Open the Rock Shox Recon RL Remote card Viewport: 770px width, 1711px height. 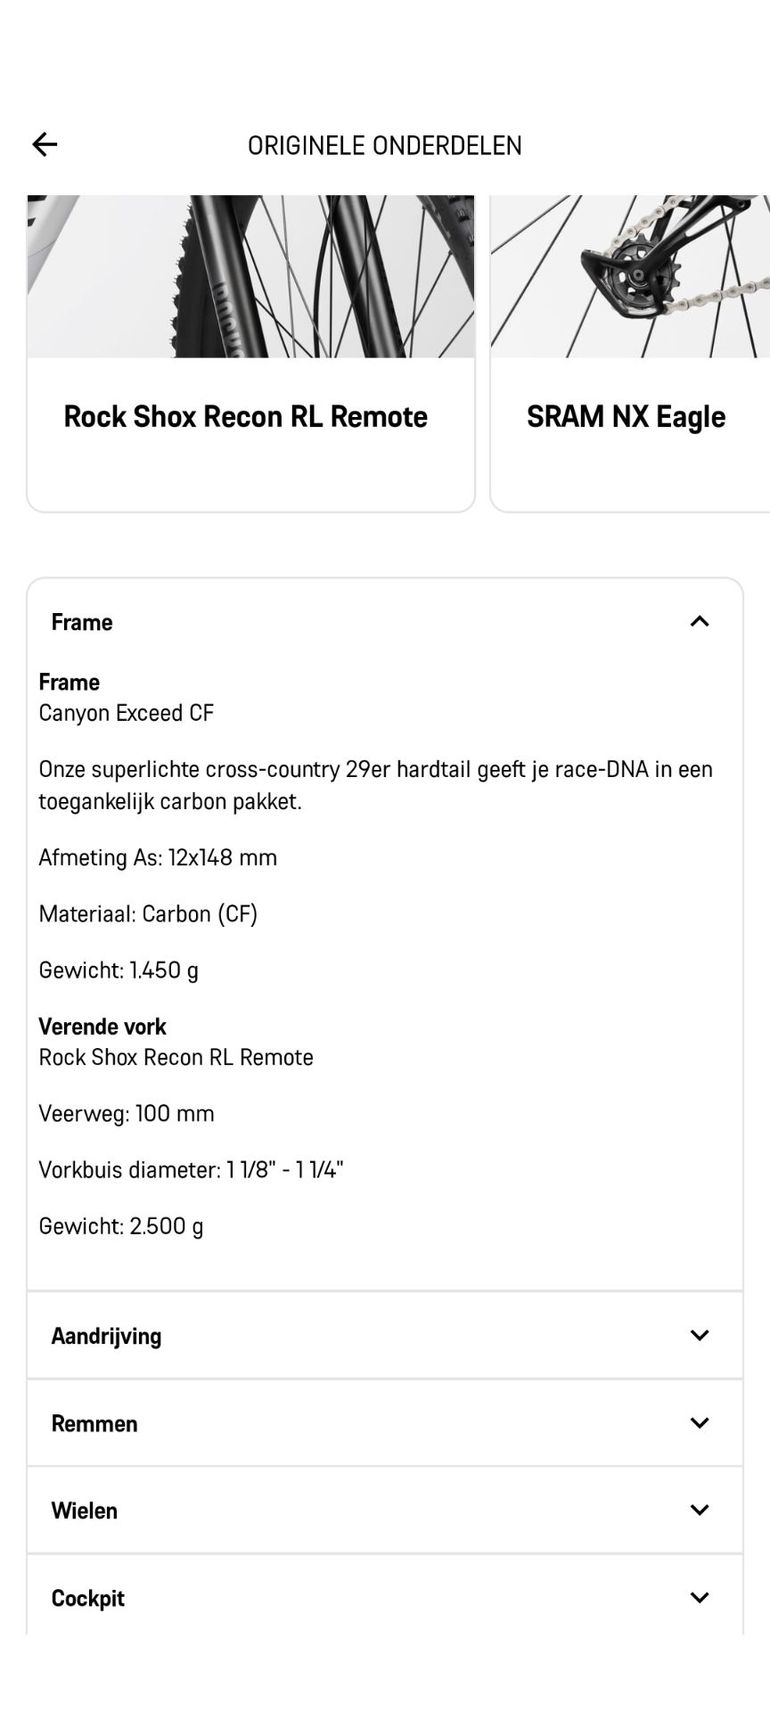pos(251,354)
